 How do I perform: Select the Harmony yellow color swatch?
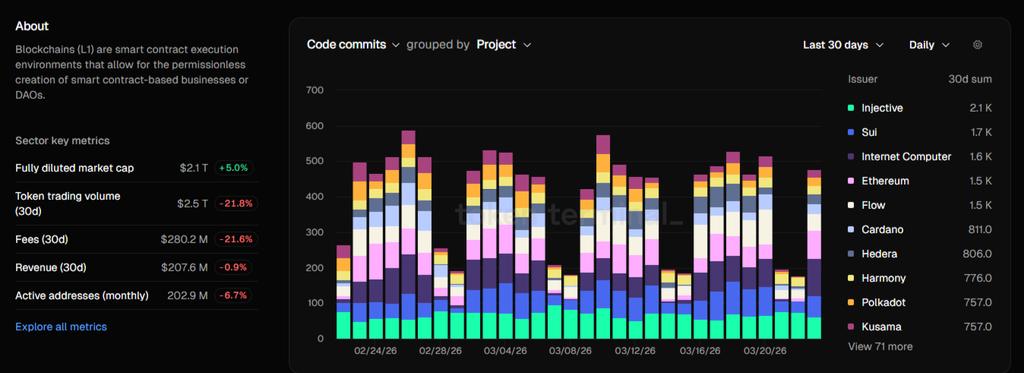(851, 278)
